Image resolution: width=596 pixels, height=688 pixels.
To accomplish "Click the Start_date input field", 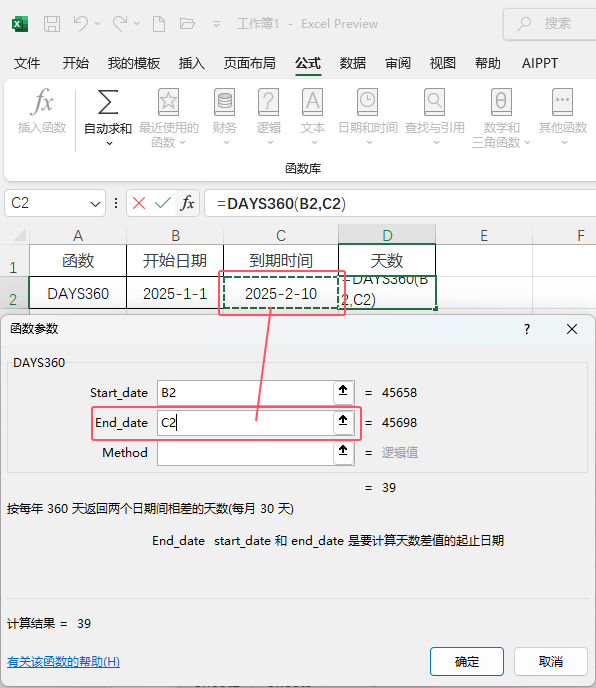I will 245,393.
